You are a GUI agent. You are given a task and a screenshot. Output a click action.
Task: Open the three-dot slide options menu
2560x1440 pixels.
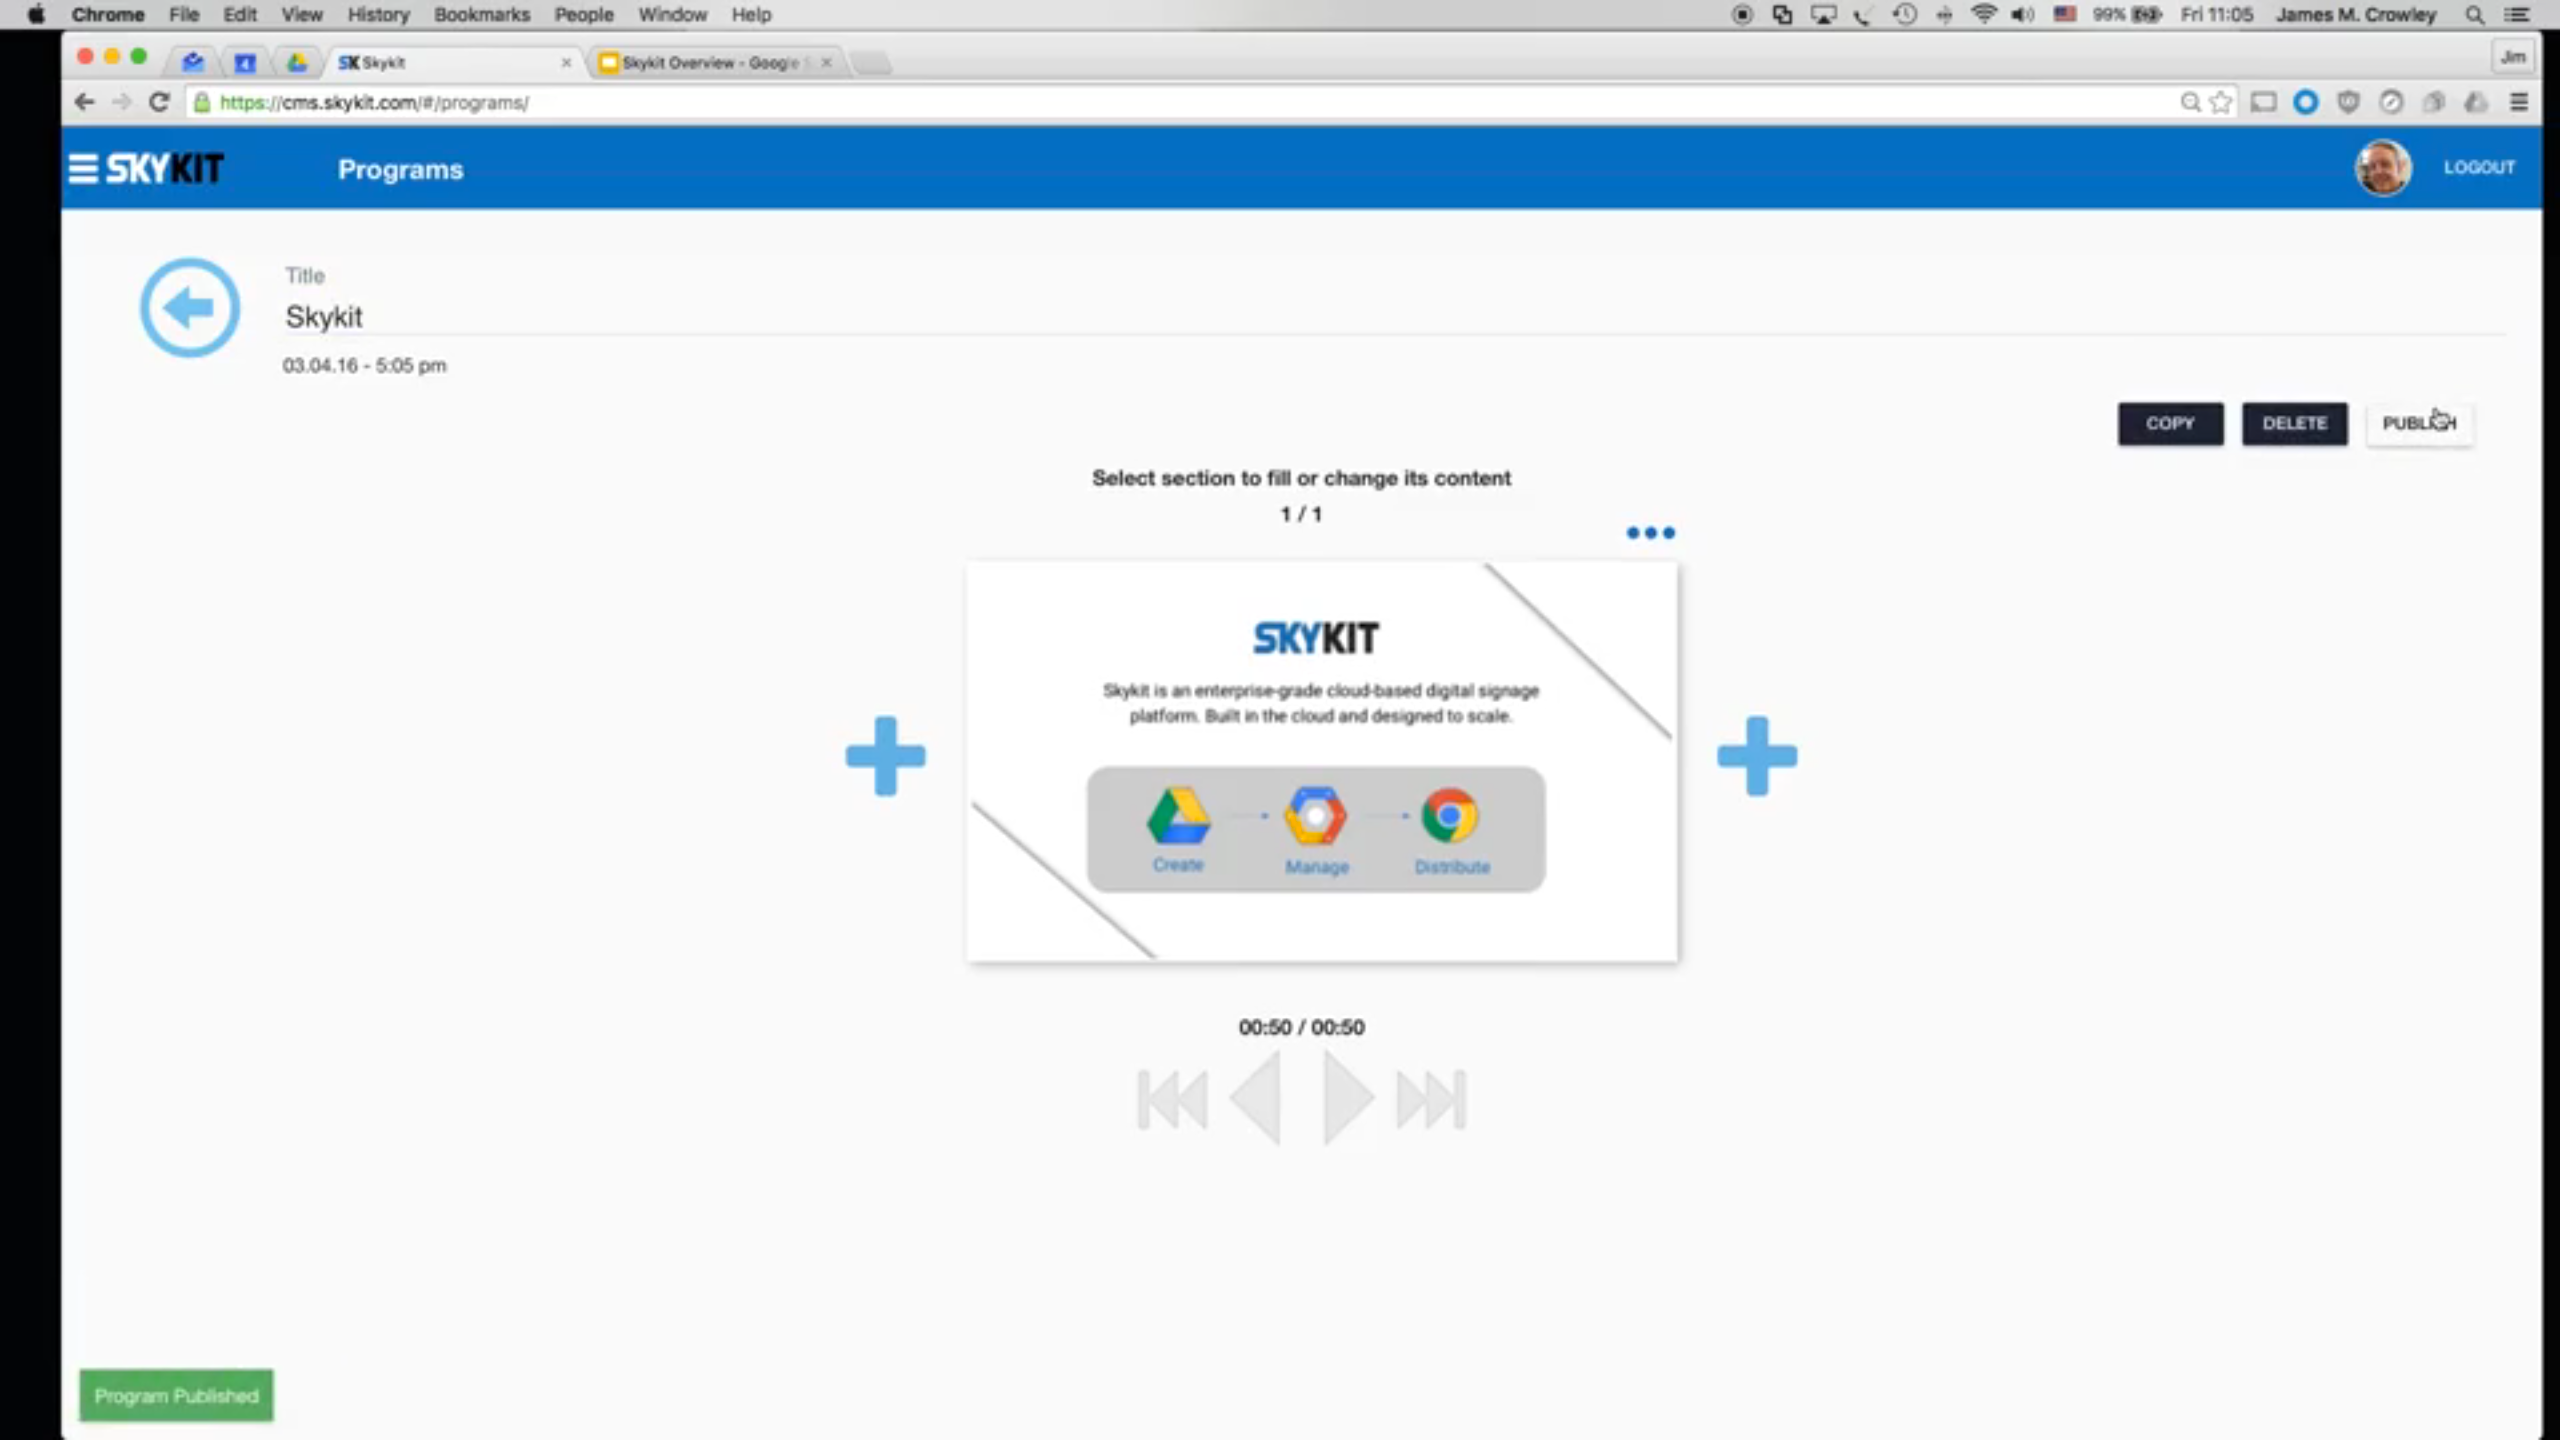[x=1650, y=533]
